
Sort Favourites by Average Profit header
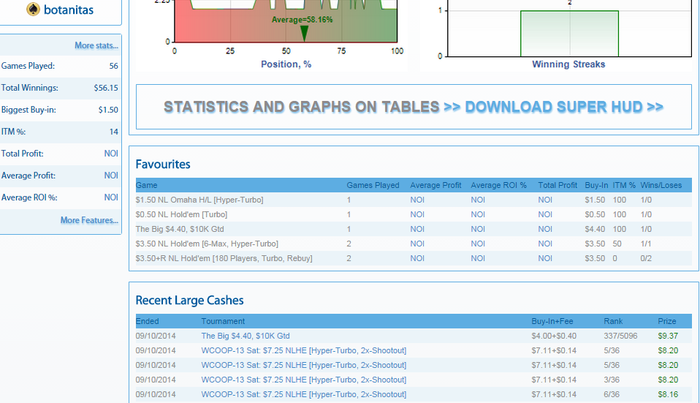click(436, 185)
